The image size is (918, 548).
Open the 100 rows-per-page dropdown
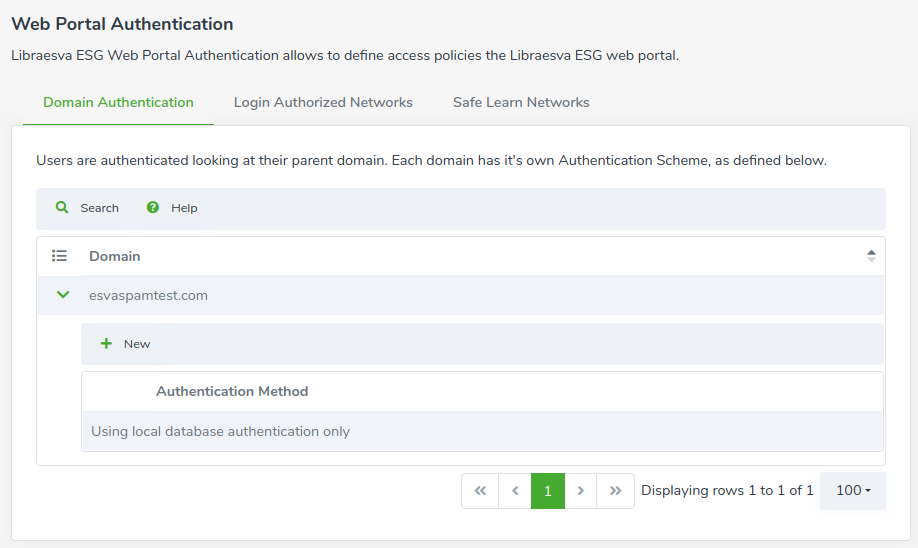[853, 491]
